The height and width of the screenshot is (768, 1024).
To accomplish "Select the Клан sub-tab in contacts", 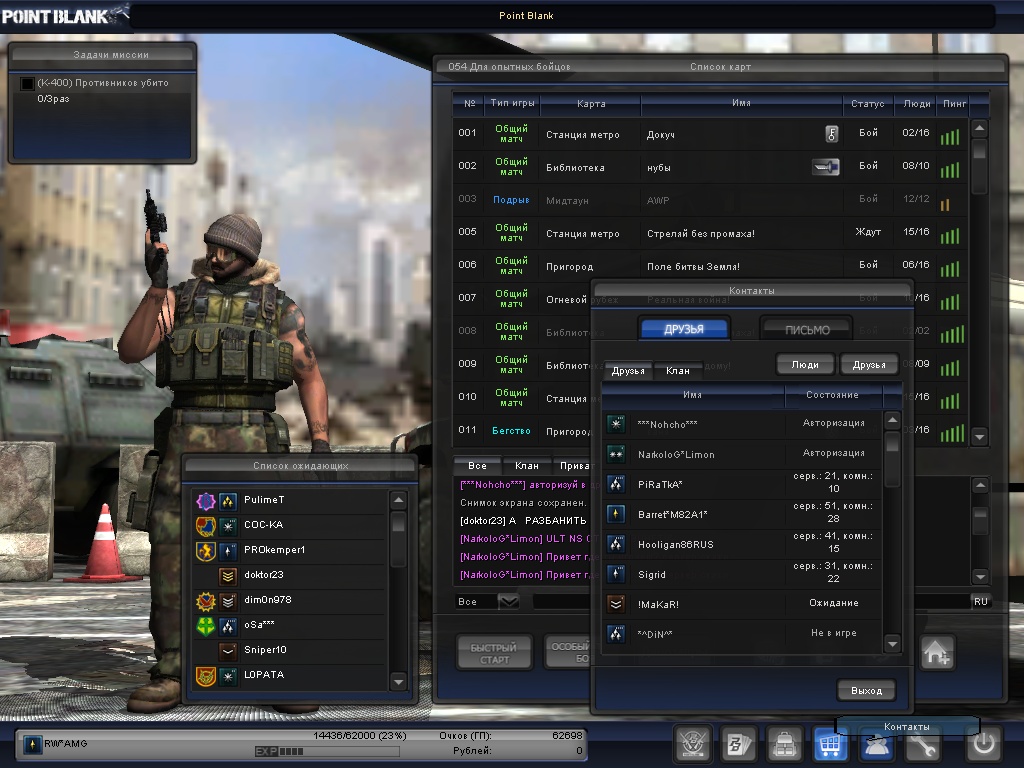I will 678,371.
